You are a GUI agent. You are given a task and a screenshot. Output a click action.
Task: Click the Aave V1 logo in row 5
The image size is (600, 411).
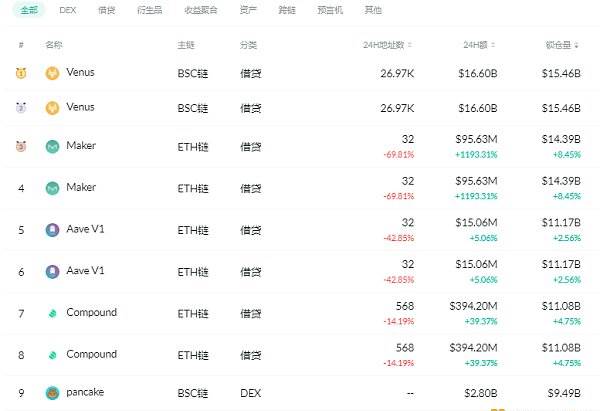(52, 230)
